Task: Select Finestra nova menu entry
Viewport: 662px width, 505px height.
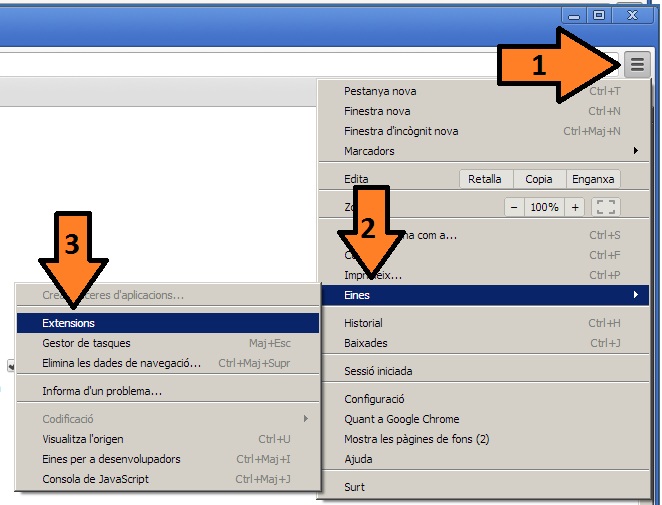Action: point(484,111)
